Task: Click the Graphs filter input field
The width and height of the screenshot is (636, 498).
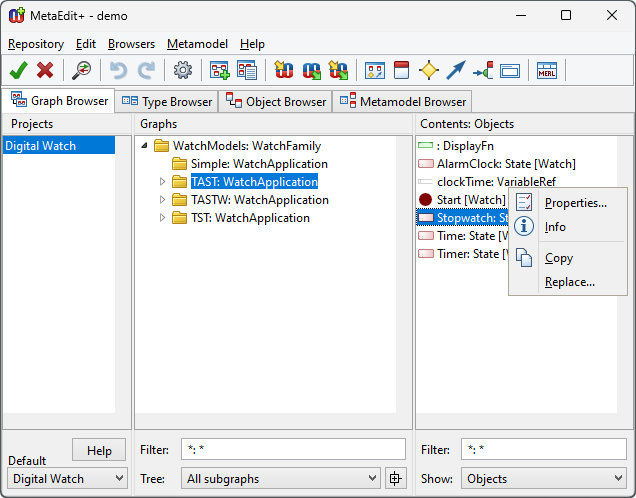Action: (x=292, y=449)
